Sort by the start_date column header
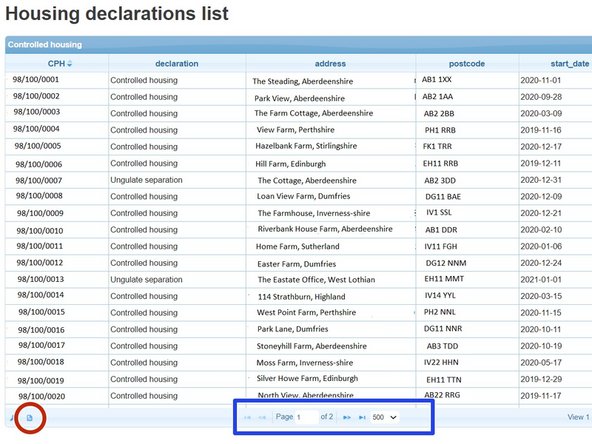 coord(569,63)
